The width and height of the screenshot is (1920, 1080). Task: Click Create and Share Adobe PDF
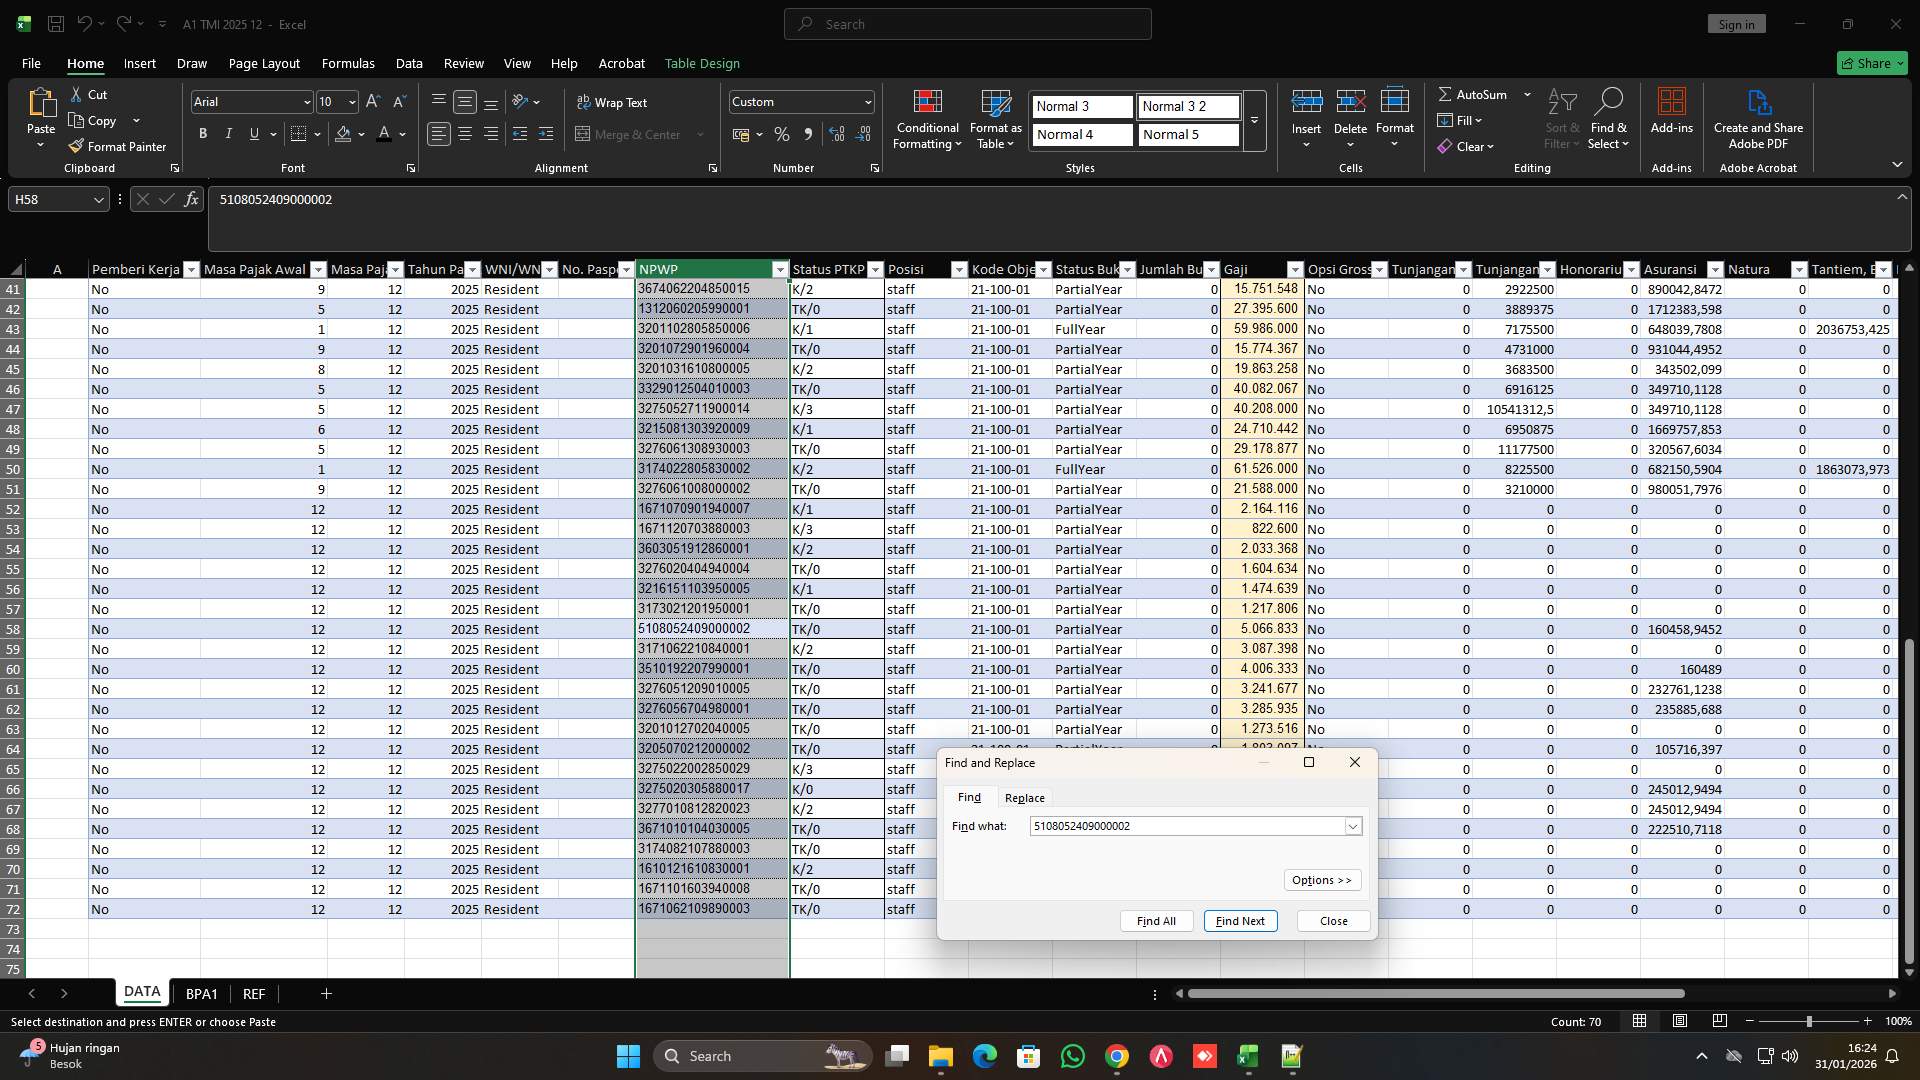tap(1757, 118)
